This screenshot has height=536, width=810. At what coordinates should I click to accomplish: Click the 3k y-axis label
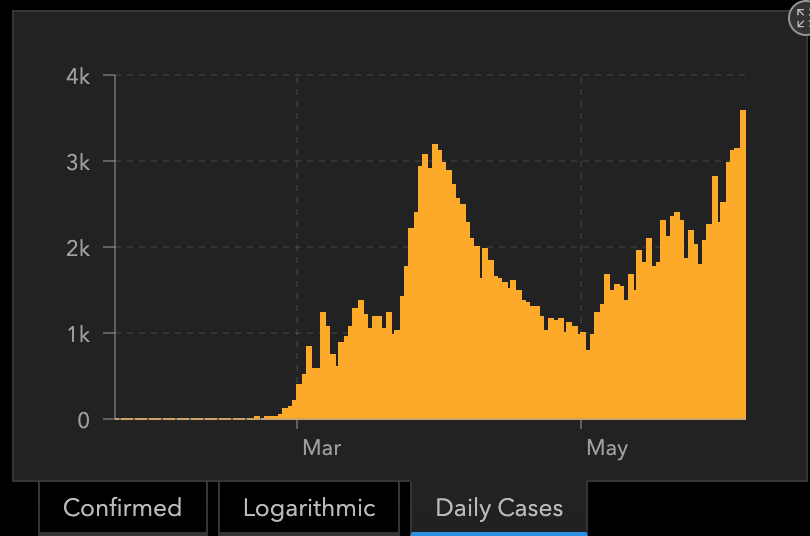click(x=78, y=162)
